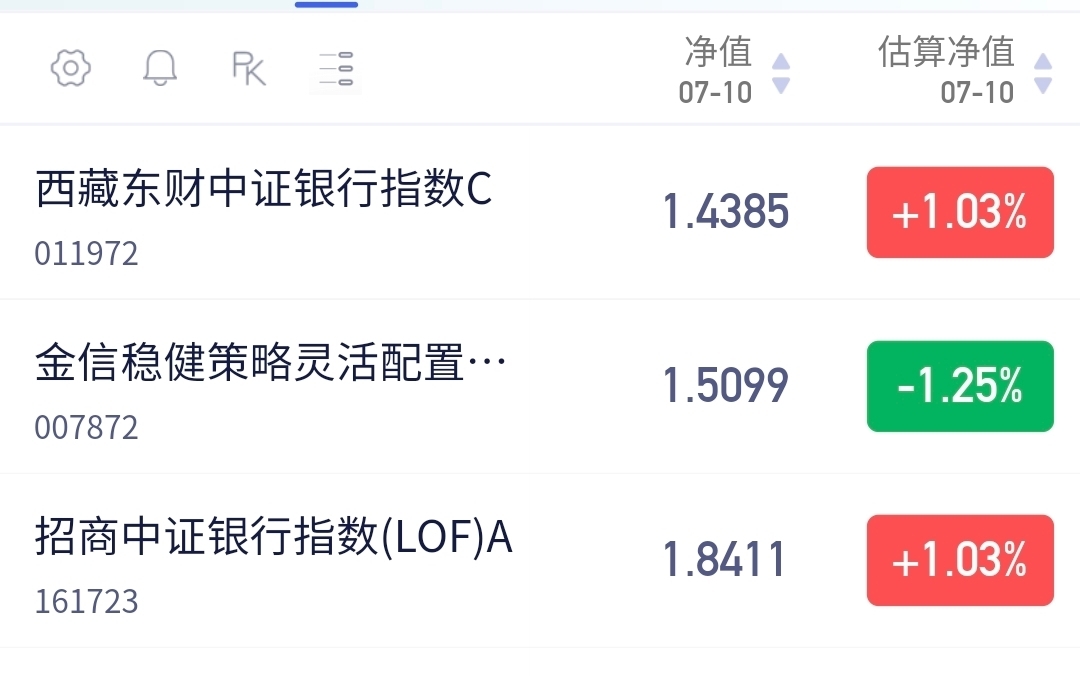Open the list filter options icon
This screenshot has width=1080, height=676.
coord(335,68)
